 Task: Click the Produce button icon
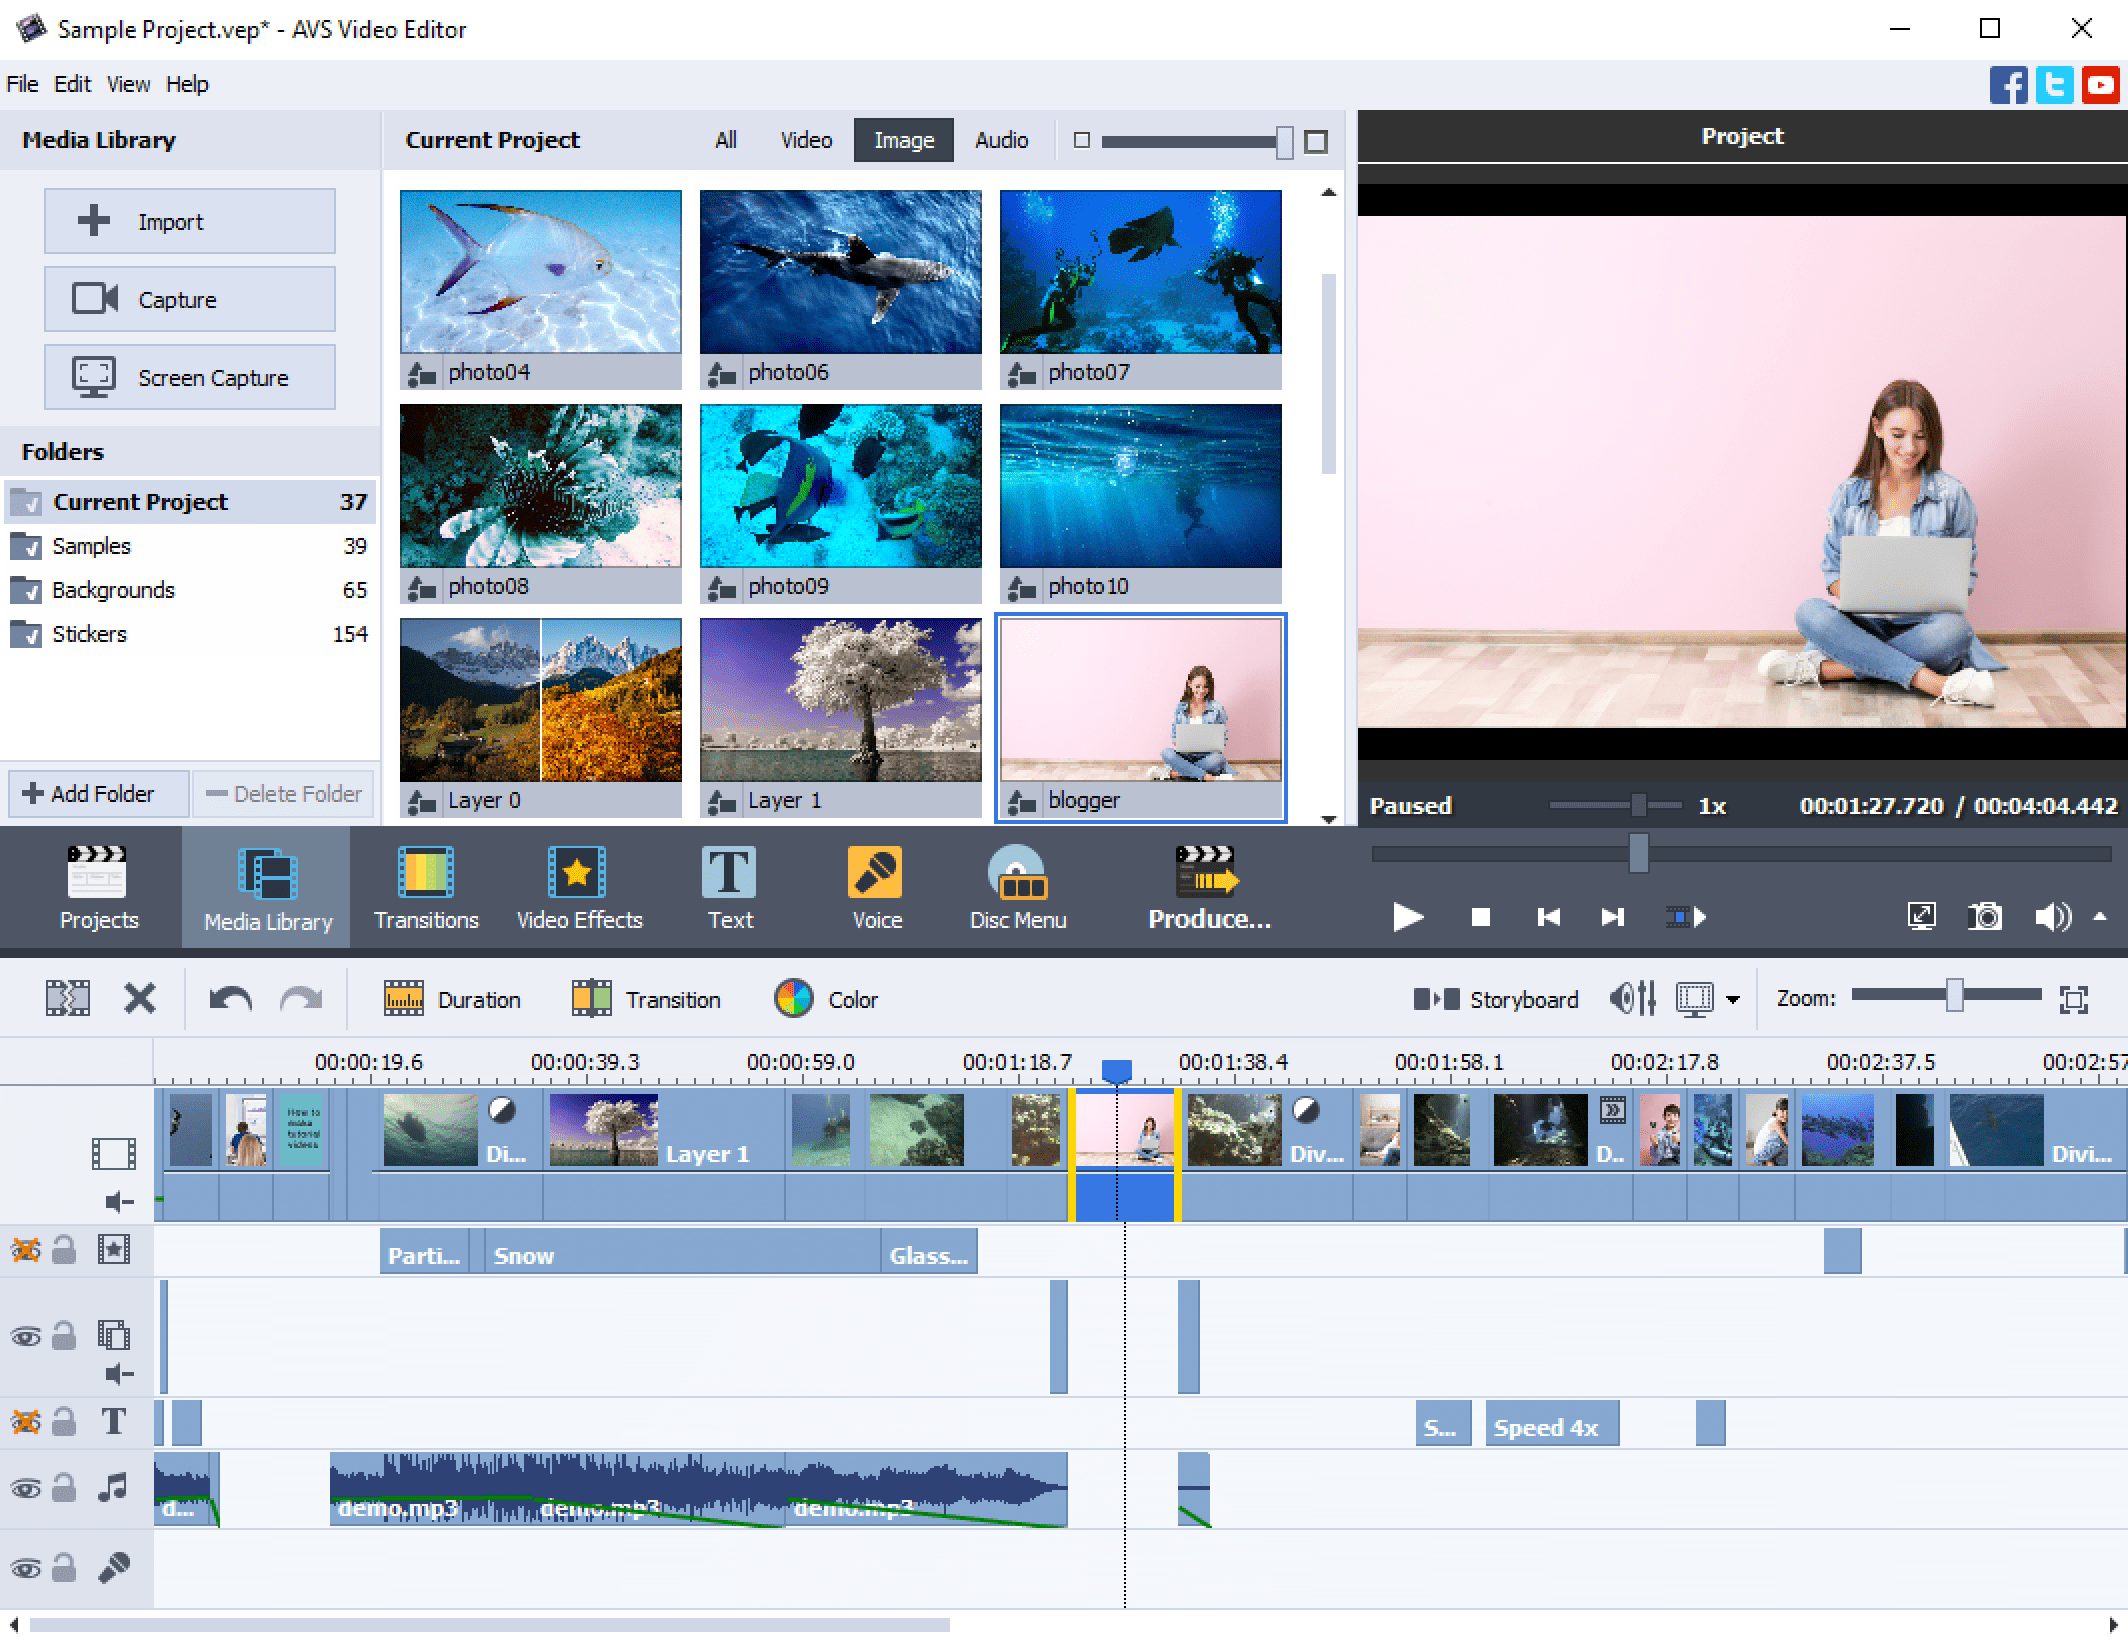[x=1206, y=880]
